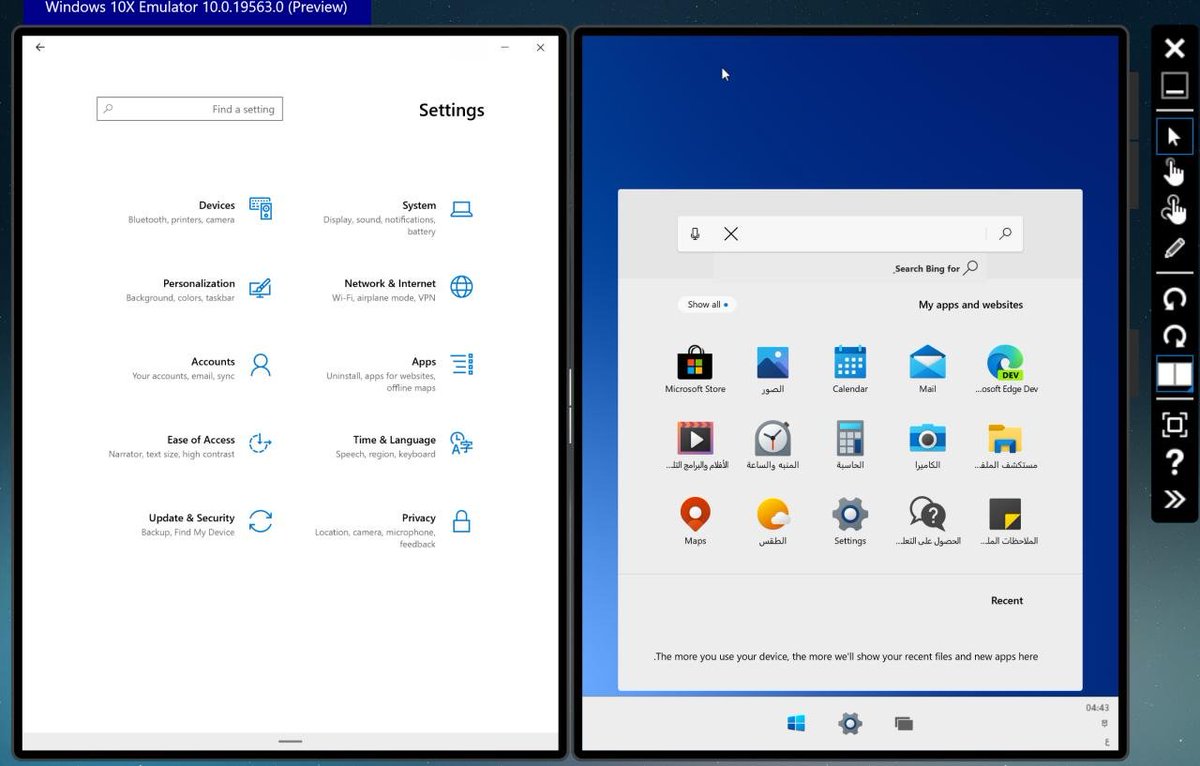The height and width of the screenshot is (766, 1200).
Task: Launch the Maps app
Action: pyautogui.click(x=695, y=521)
